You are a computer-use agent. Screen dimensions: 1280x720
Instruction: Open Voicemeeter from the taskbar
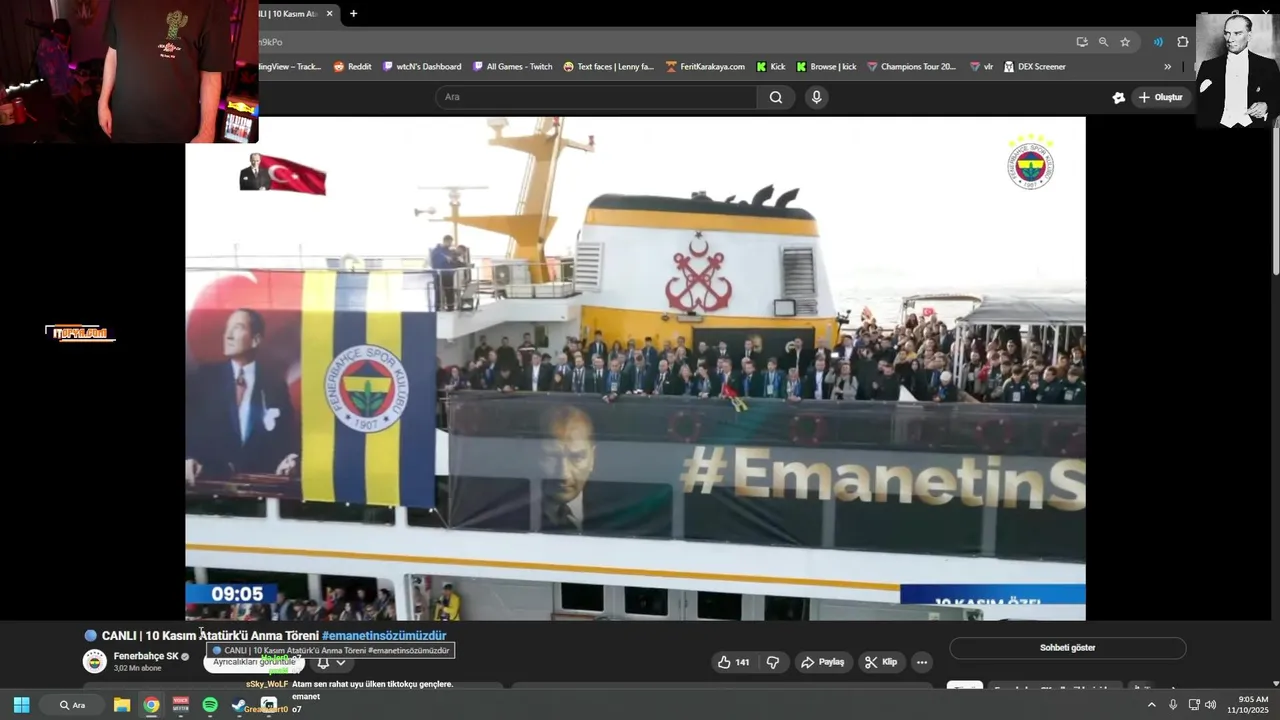(x=181, y=705)
